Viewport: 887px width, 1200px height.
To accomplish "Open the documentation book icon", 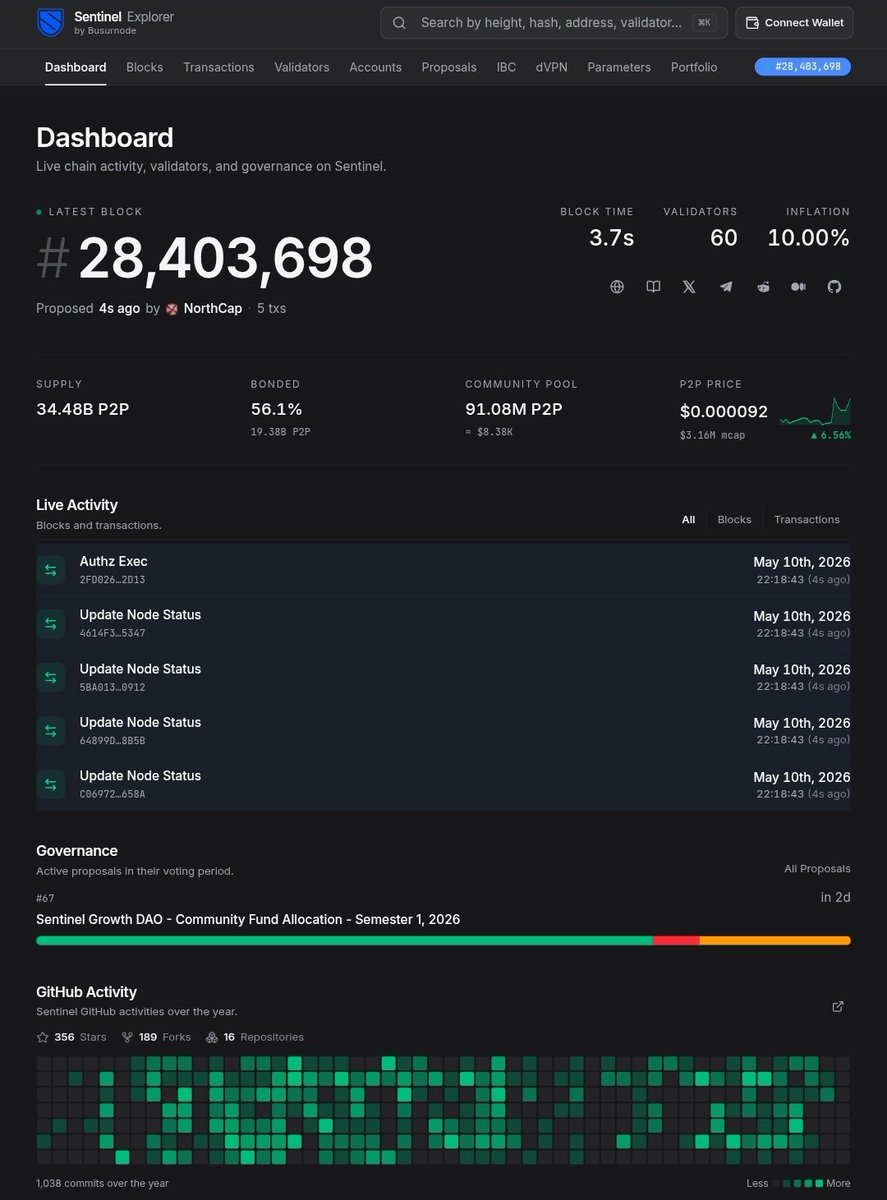I will [653, 287].
